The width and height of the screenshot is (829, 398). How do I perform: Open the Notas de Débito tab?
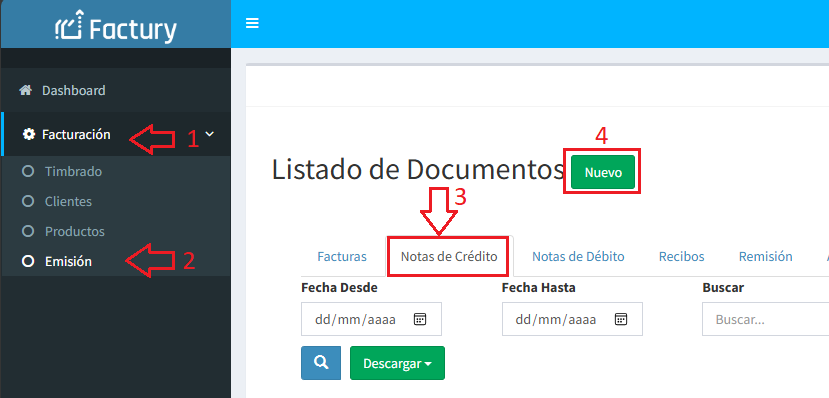(x=578, y=256)
